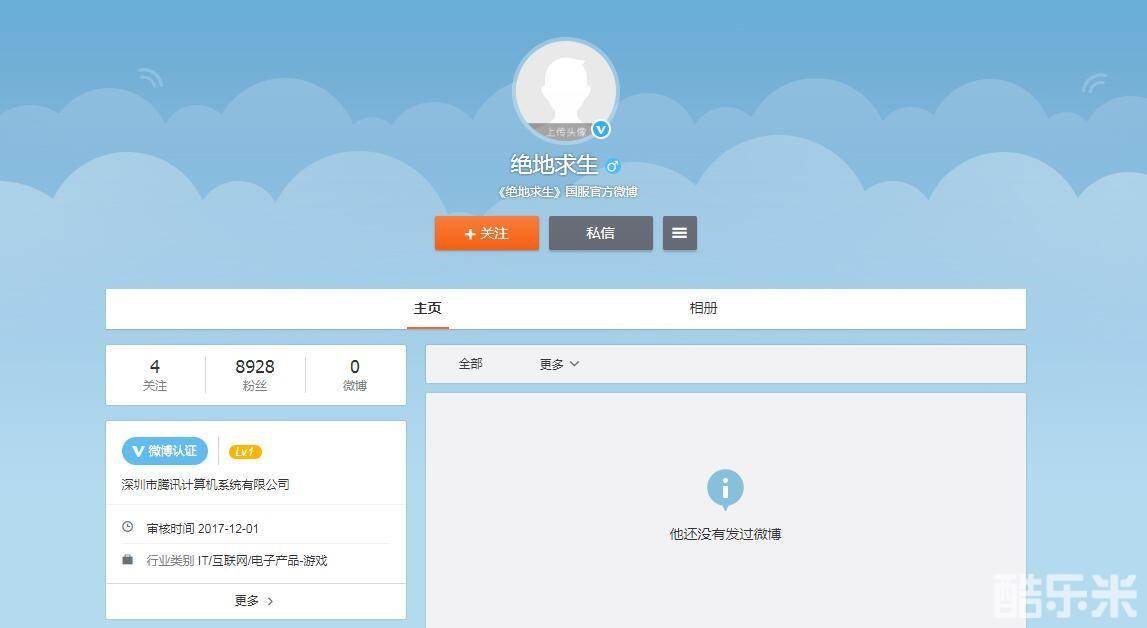Image resolution: width=1147 pixels, height=628 pixels.
Task: Open the 8928 粉丝 followers list
Action: pos(255,375)
